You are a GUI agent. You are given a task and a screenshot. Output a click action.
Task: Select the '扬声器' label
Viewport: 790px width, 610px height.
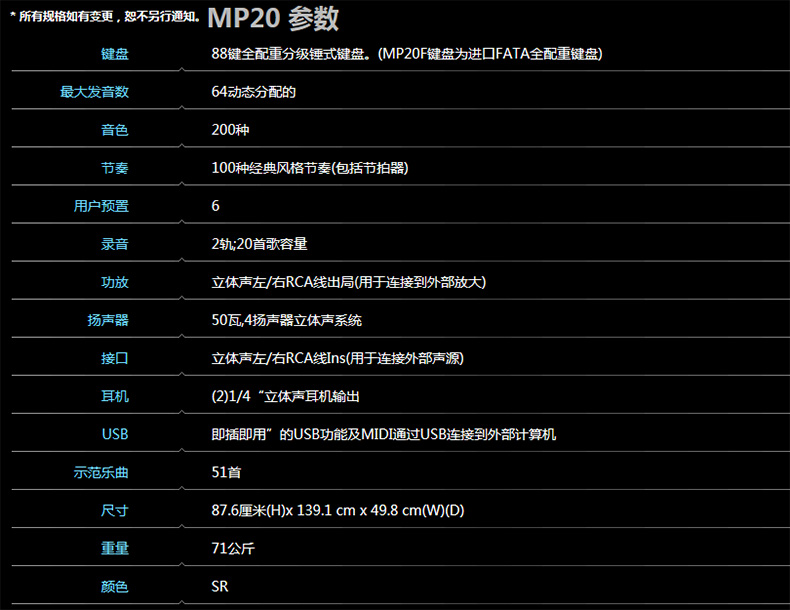coord(108,320)
